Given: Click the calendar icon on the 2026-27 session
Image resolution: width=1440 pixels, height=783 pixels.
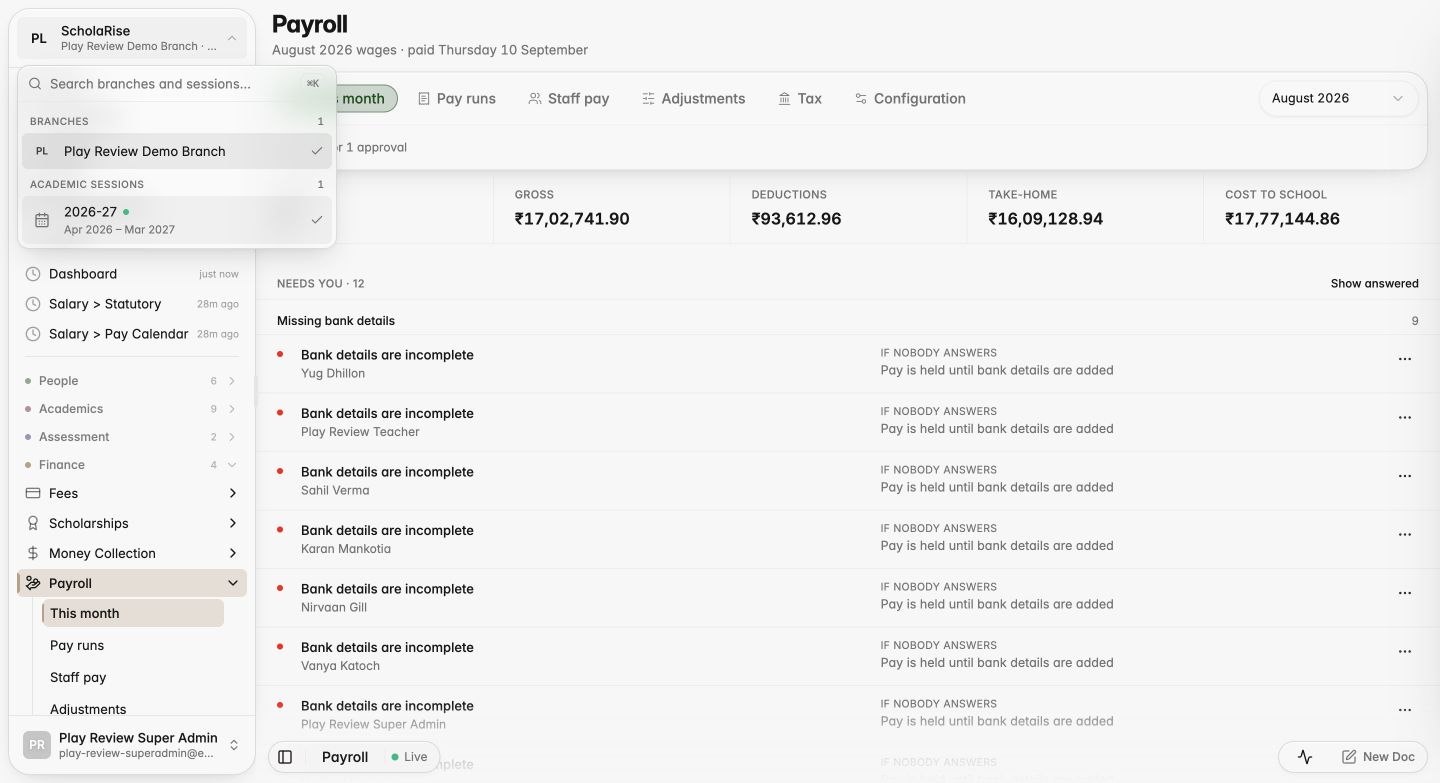Looking at the screenshot, I should [x=42, y=220].
